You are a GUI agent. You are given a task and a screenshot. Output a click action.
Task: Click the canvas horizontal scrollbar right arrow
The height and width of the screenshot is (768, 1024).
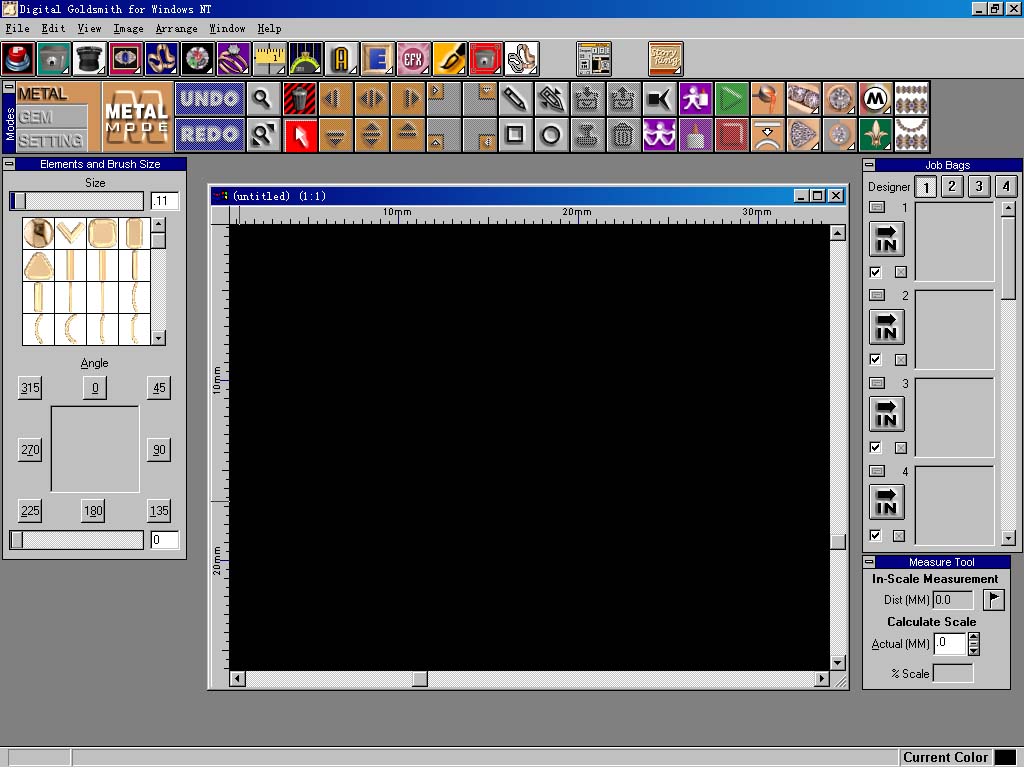click(822, 679)
